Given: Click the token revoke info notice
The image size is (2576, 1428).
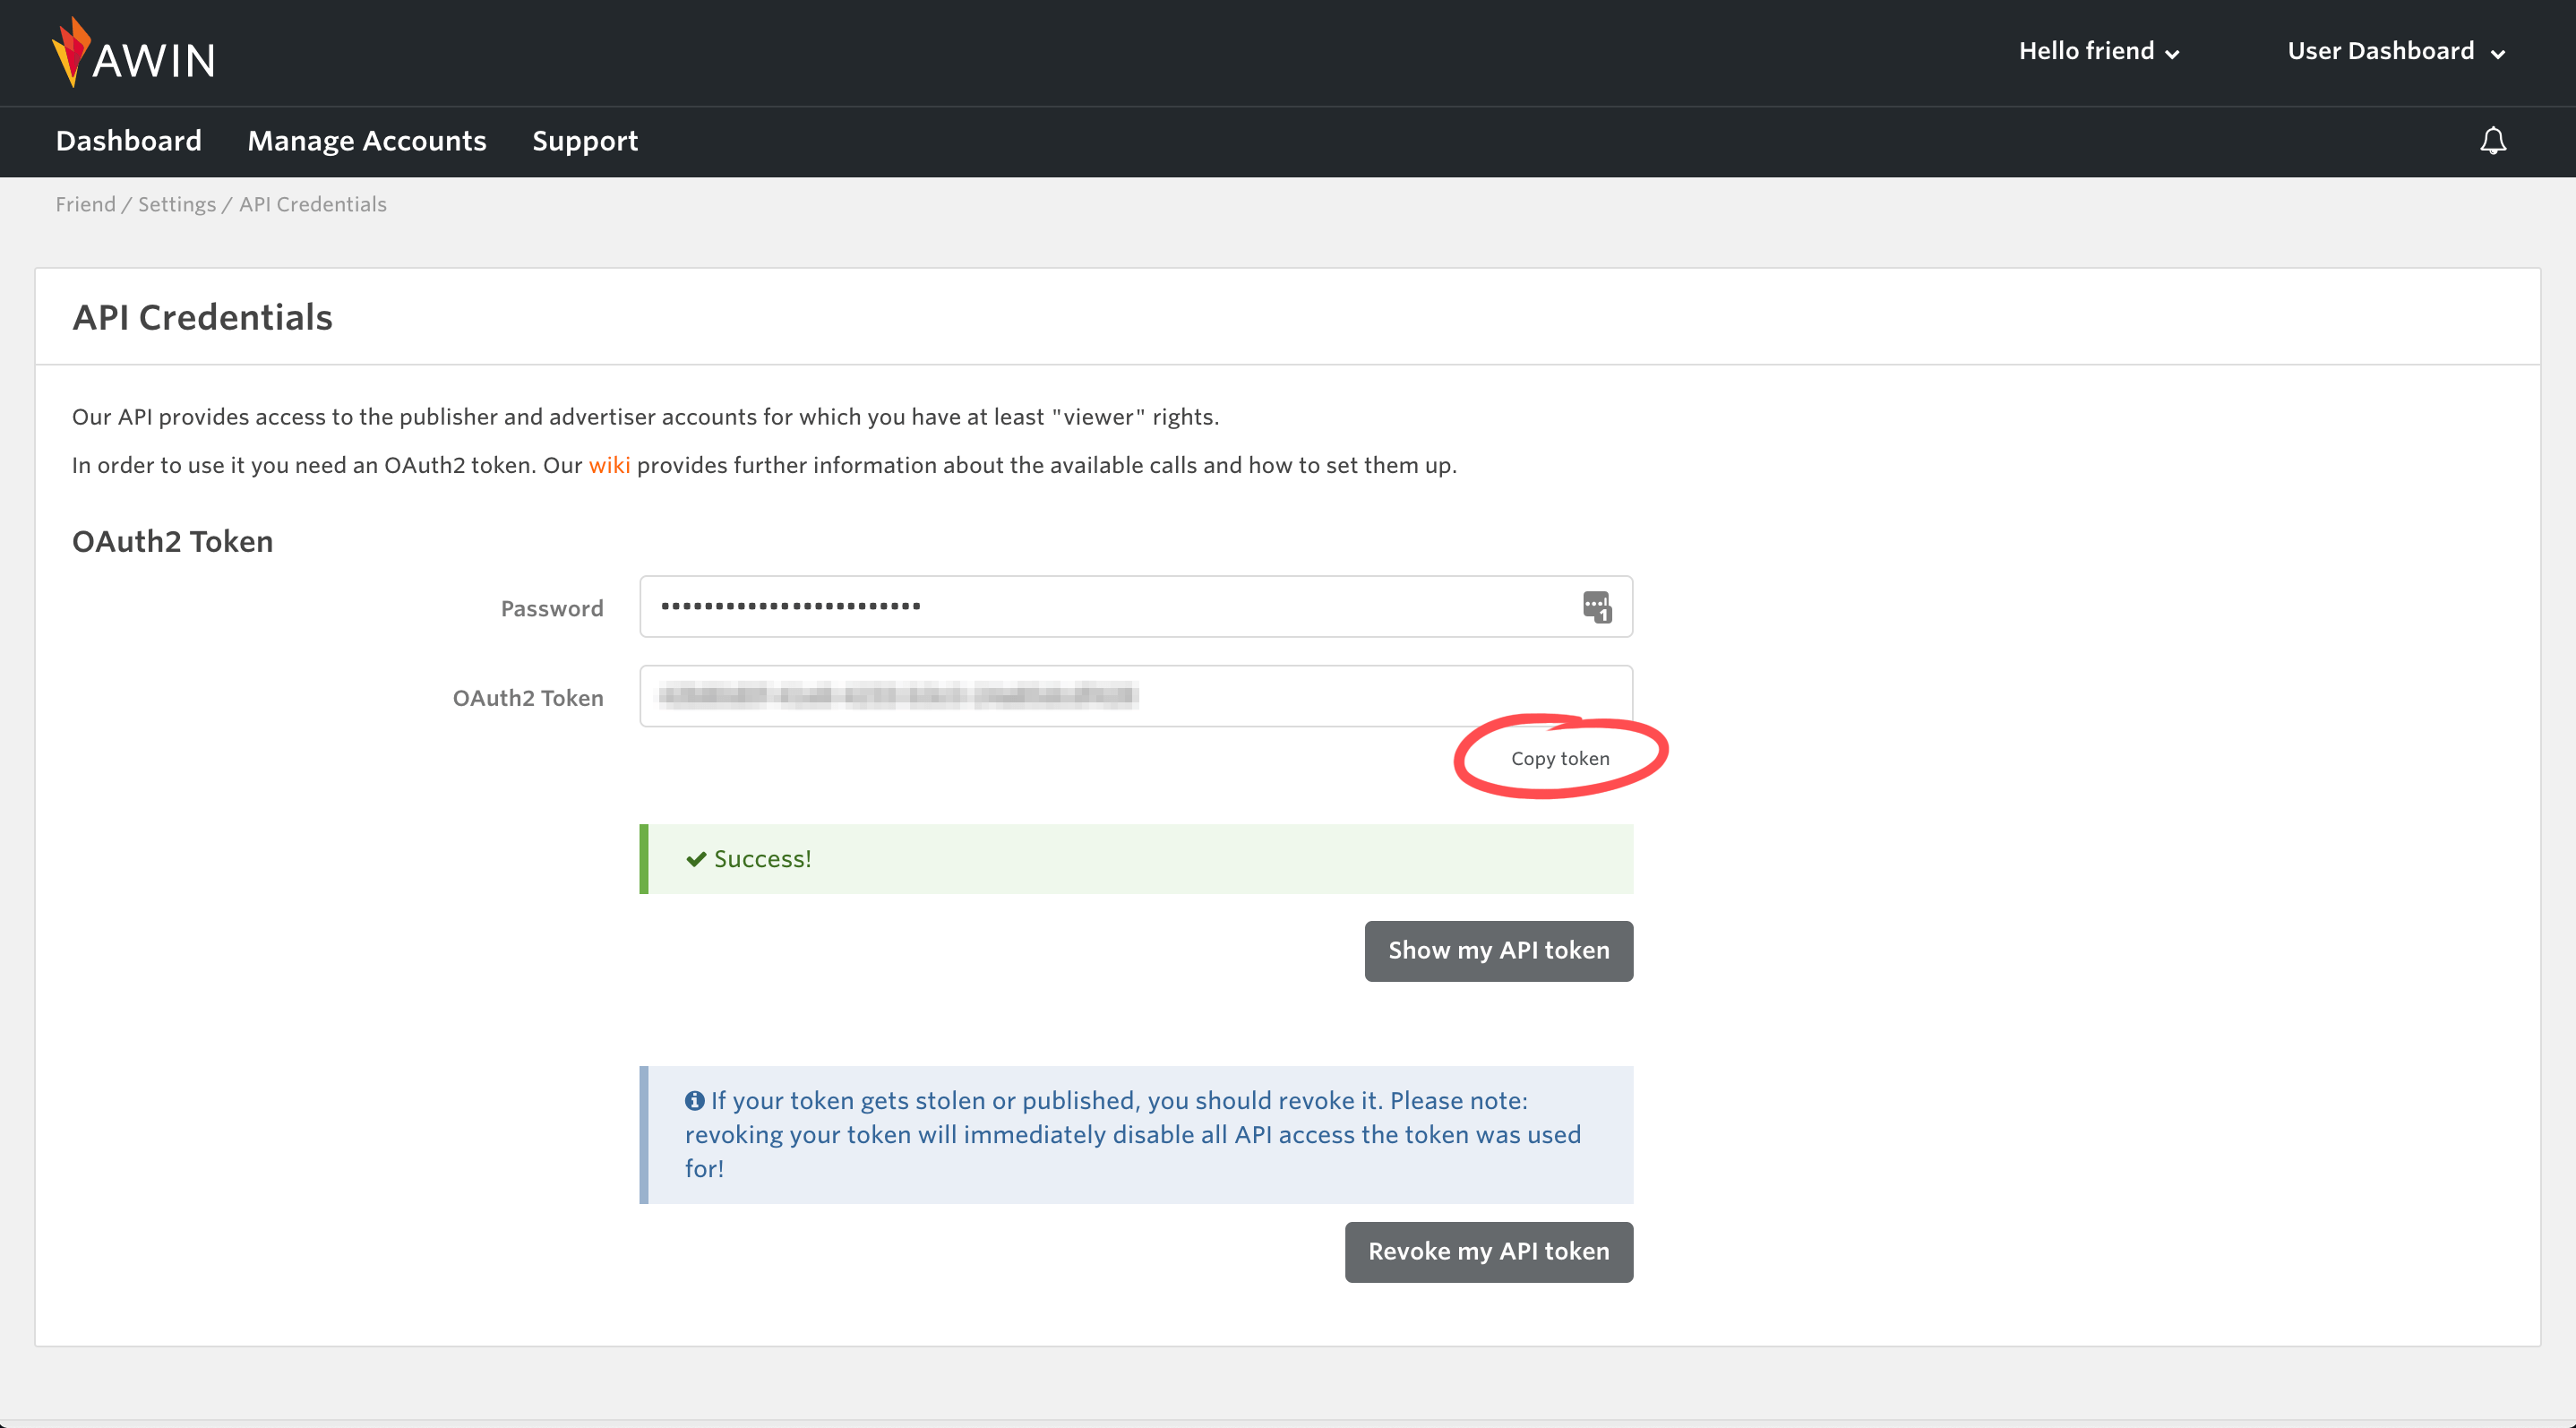Looking at the screenshot, I should (x=1136, y=1134).
